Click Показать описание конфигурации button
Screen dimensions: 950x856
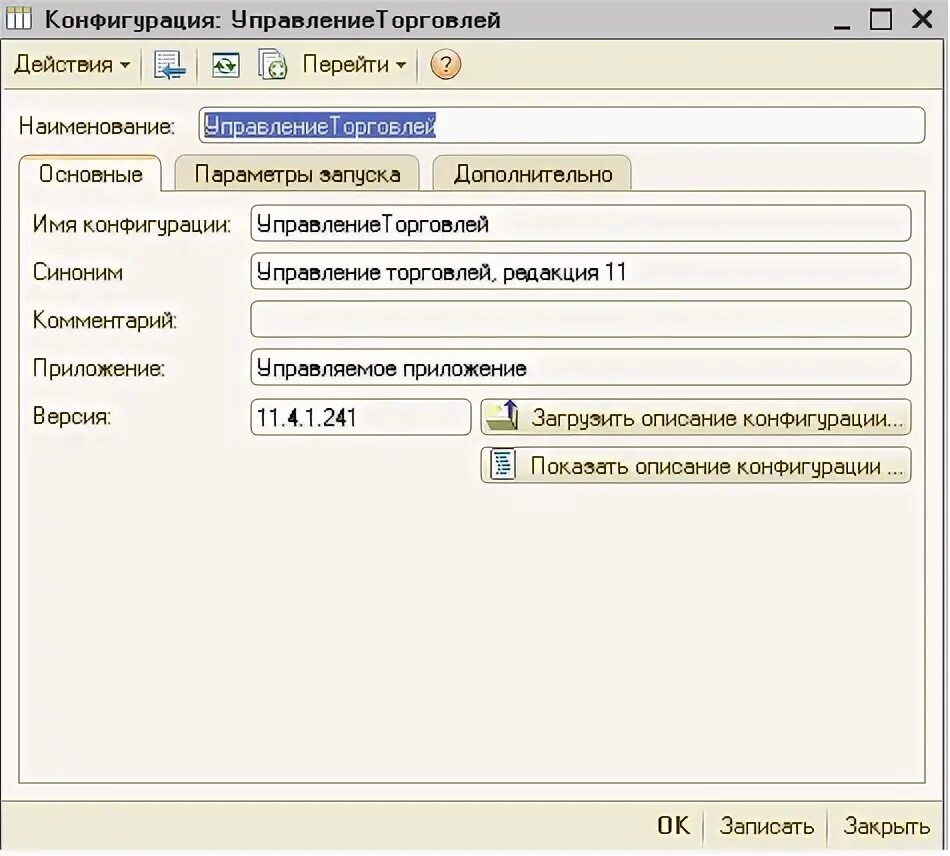(x=696, y=465)
